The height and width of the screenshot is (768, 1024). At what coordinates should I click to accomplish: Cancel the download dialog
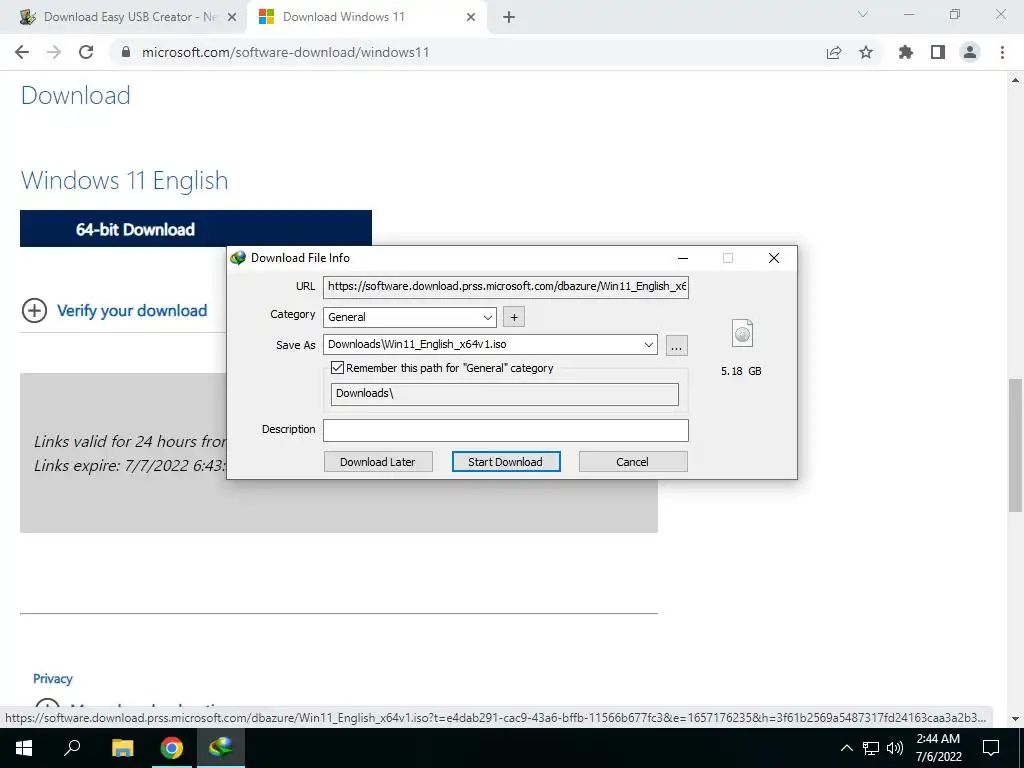(632, 462)
